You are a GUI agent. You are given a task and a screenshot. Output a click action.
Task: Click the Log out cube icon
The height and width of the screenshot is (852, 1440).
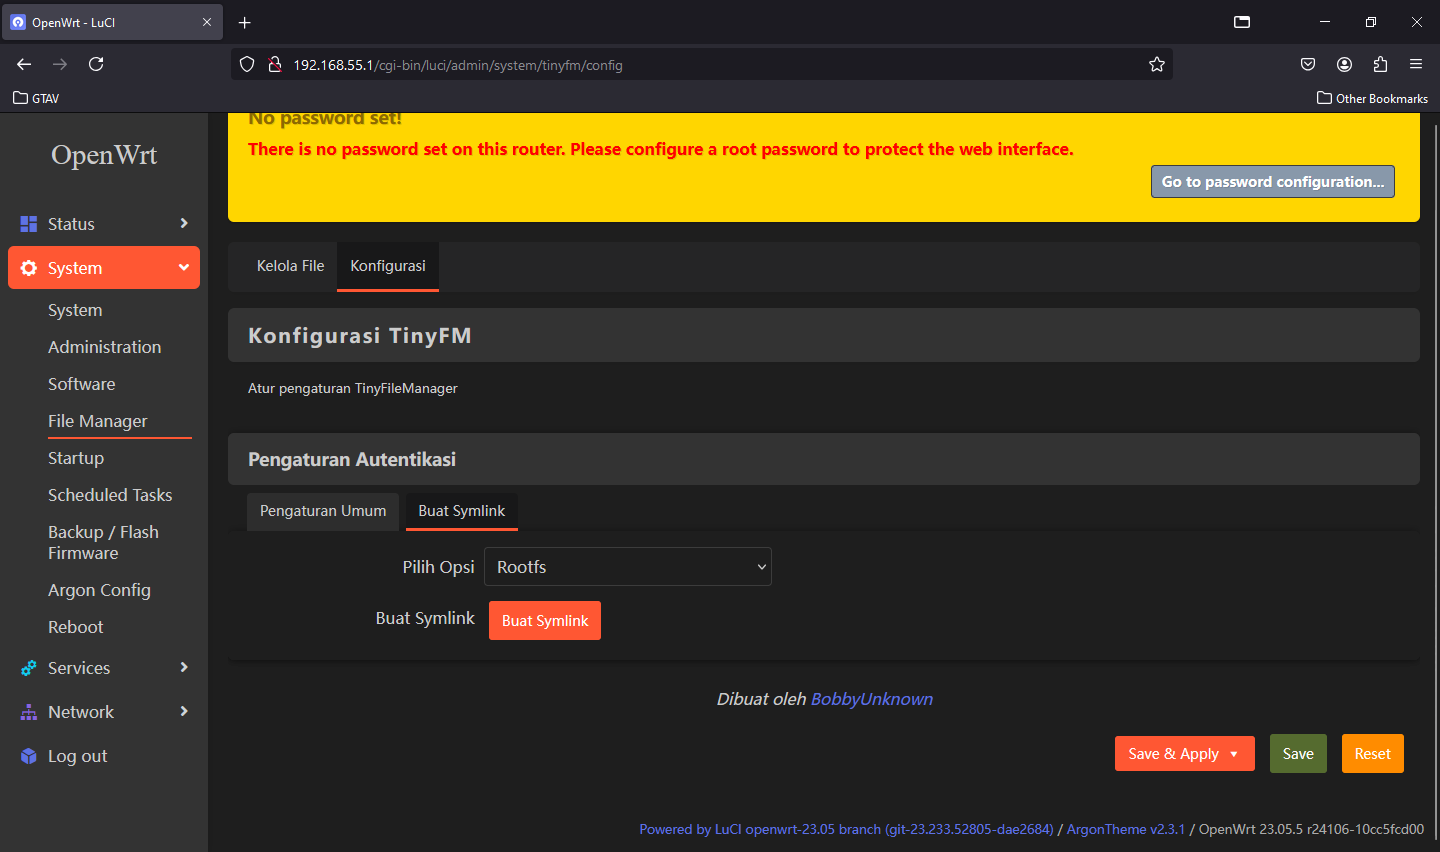click(29, 756)
